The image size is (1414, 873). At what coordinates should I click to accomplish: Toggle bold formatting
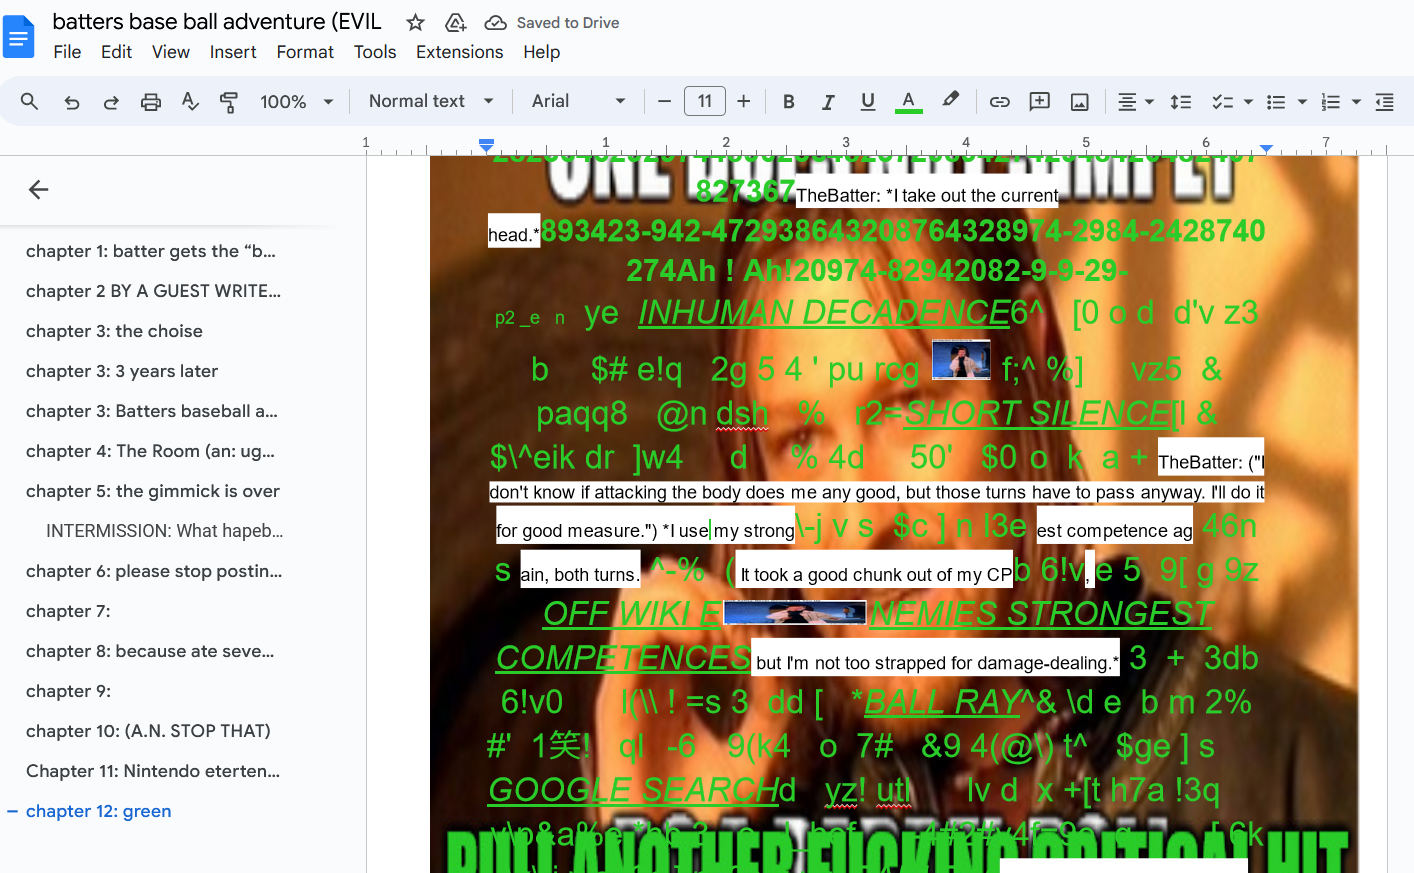click(788, 101)
